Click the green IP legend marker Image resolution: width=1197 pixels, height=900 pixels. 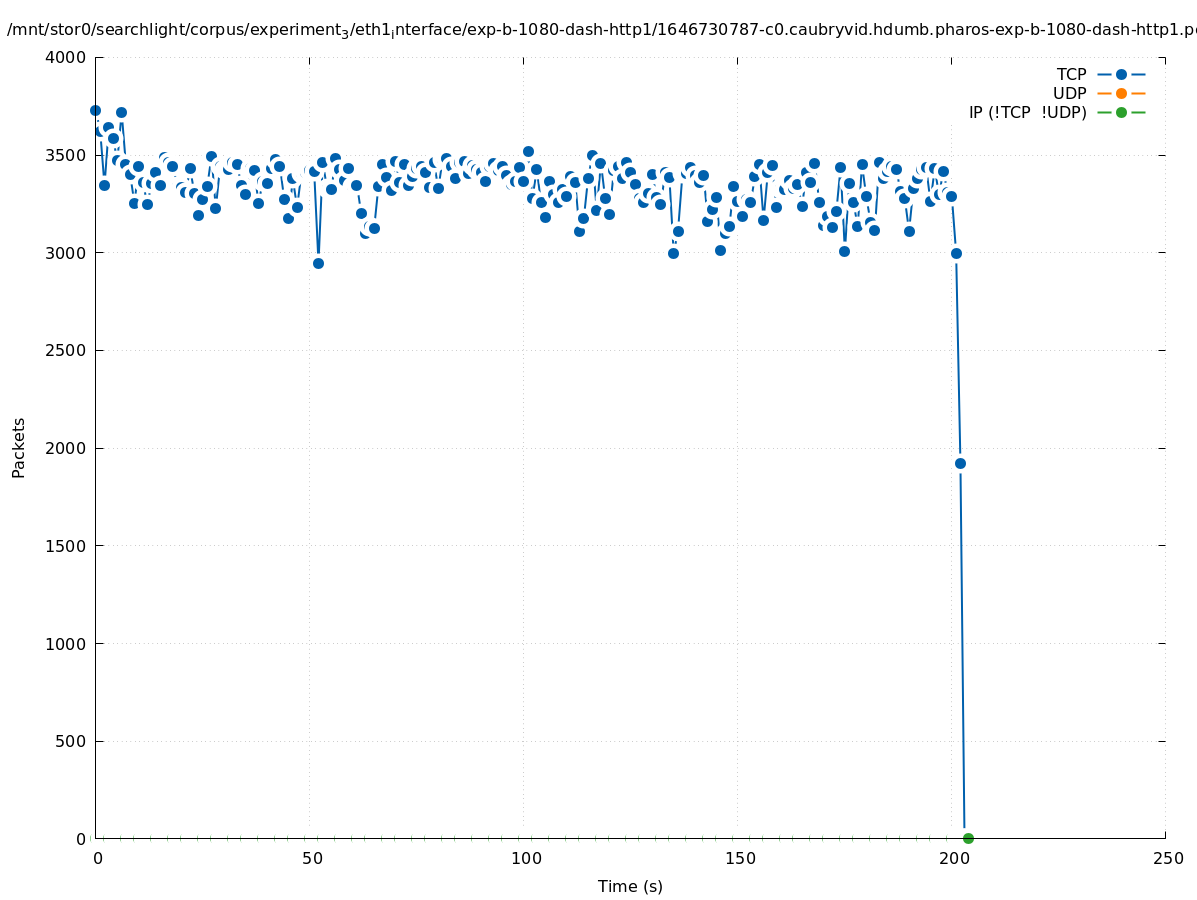click(1121, 112)
